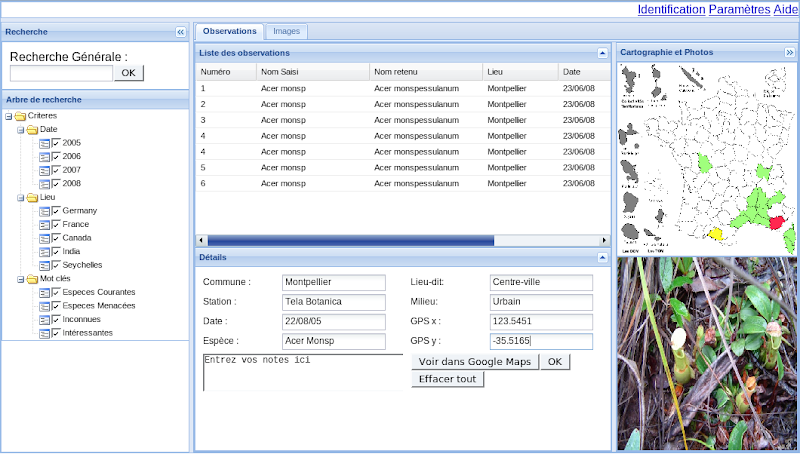The width and height of the screenshot is (800, 454).
Task: Click the leaf icon beside 2007
Action: [45, 170]
